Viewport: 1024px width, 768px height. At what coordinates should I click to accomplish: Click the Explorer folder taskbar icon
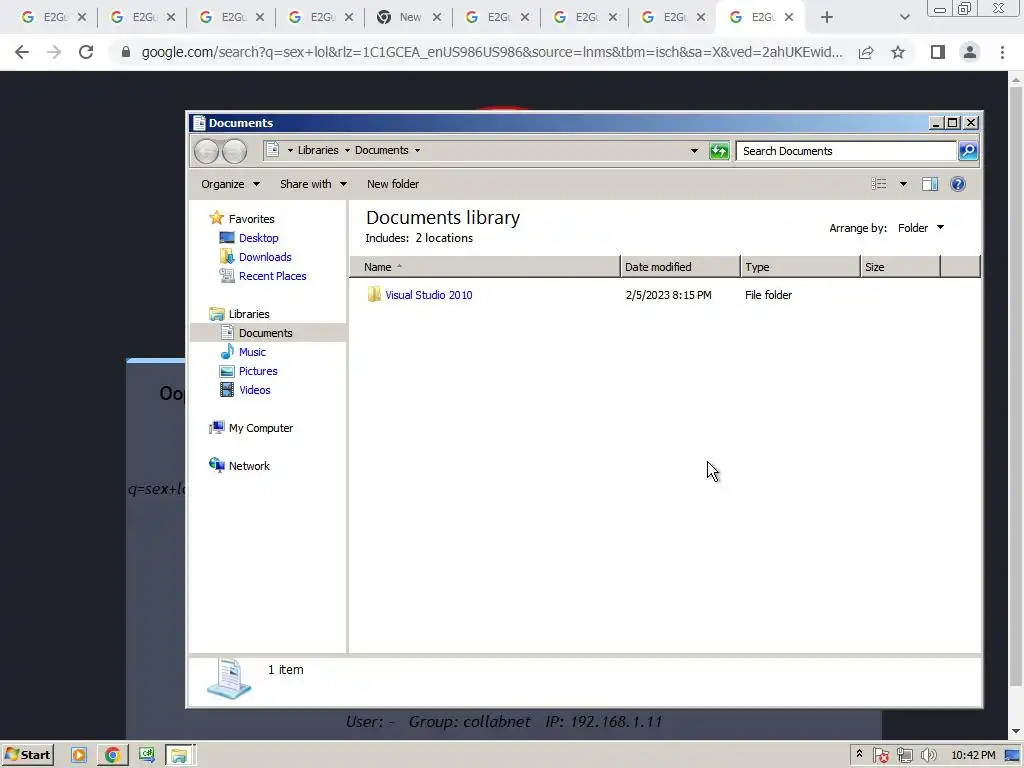click(179, 756)
